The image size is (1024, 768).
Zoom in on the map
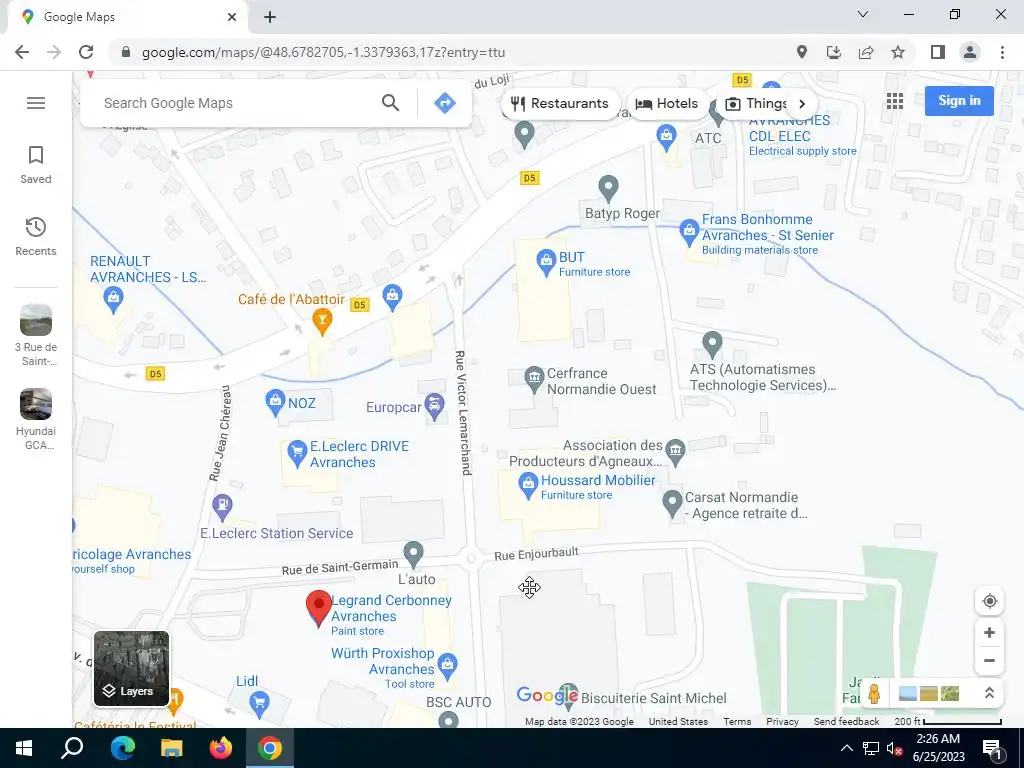pyautogui.click(x=989, y=632)
